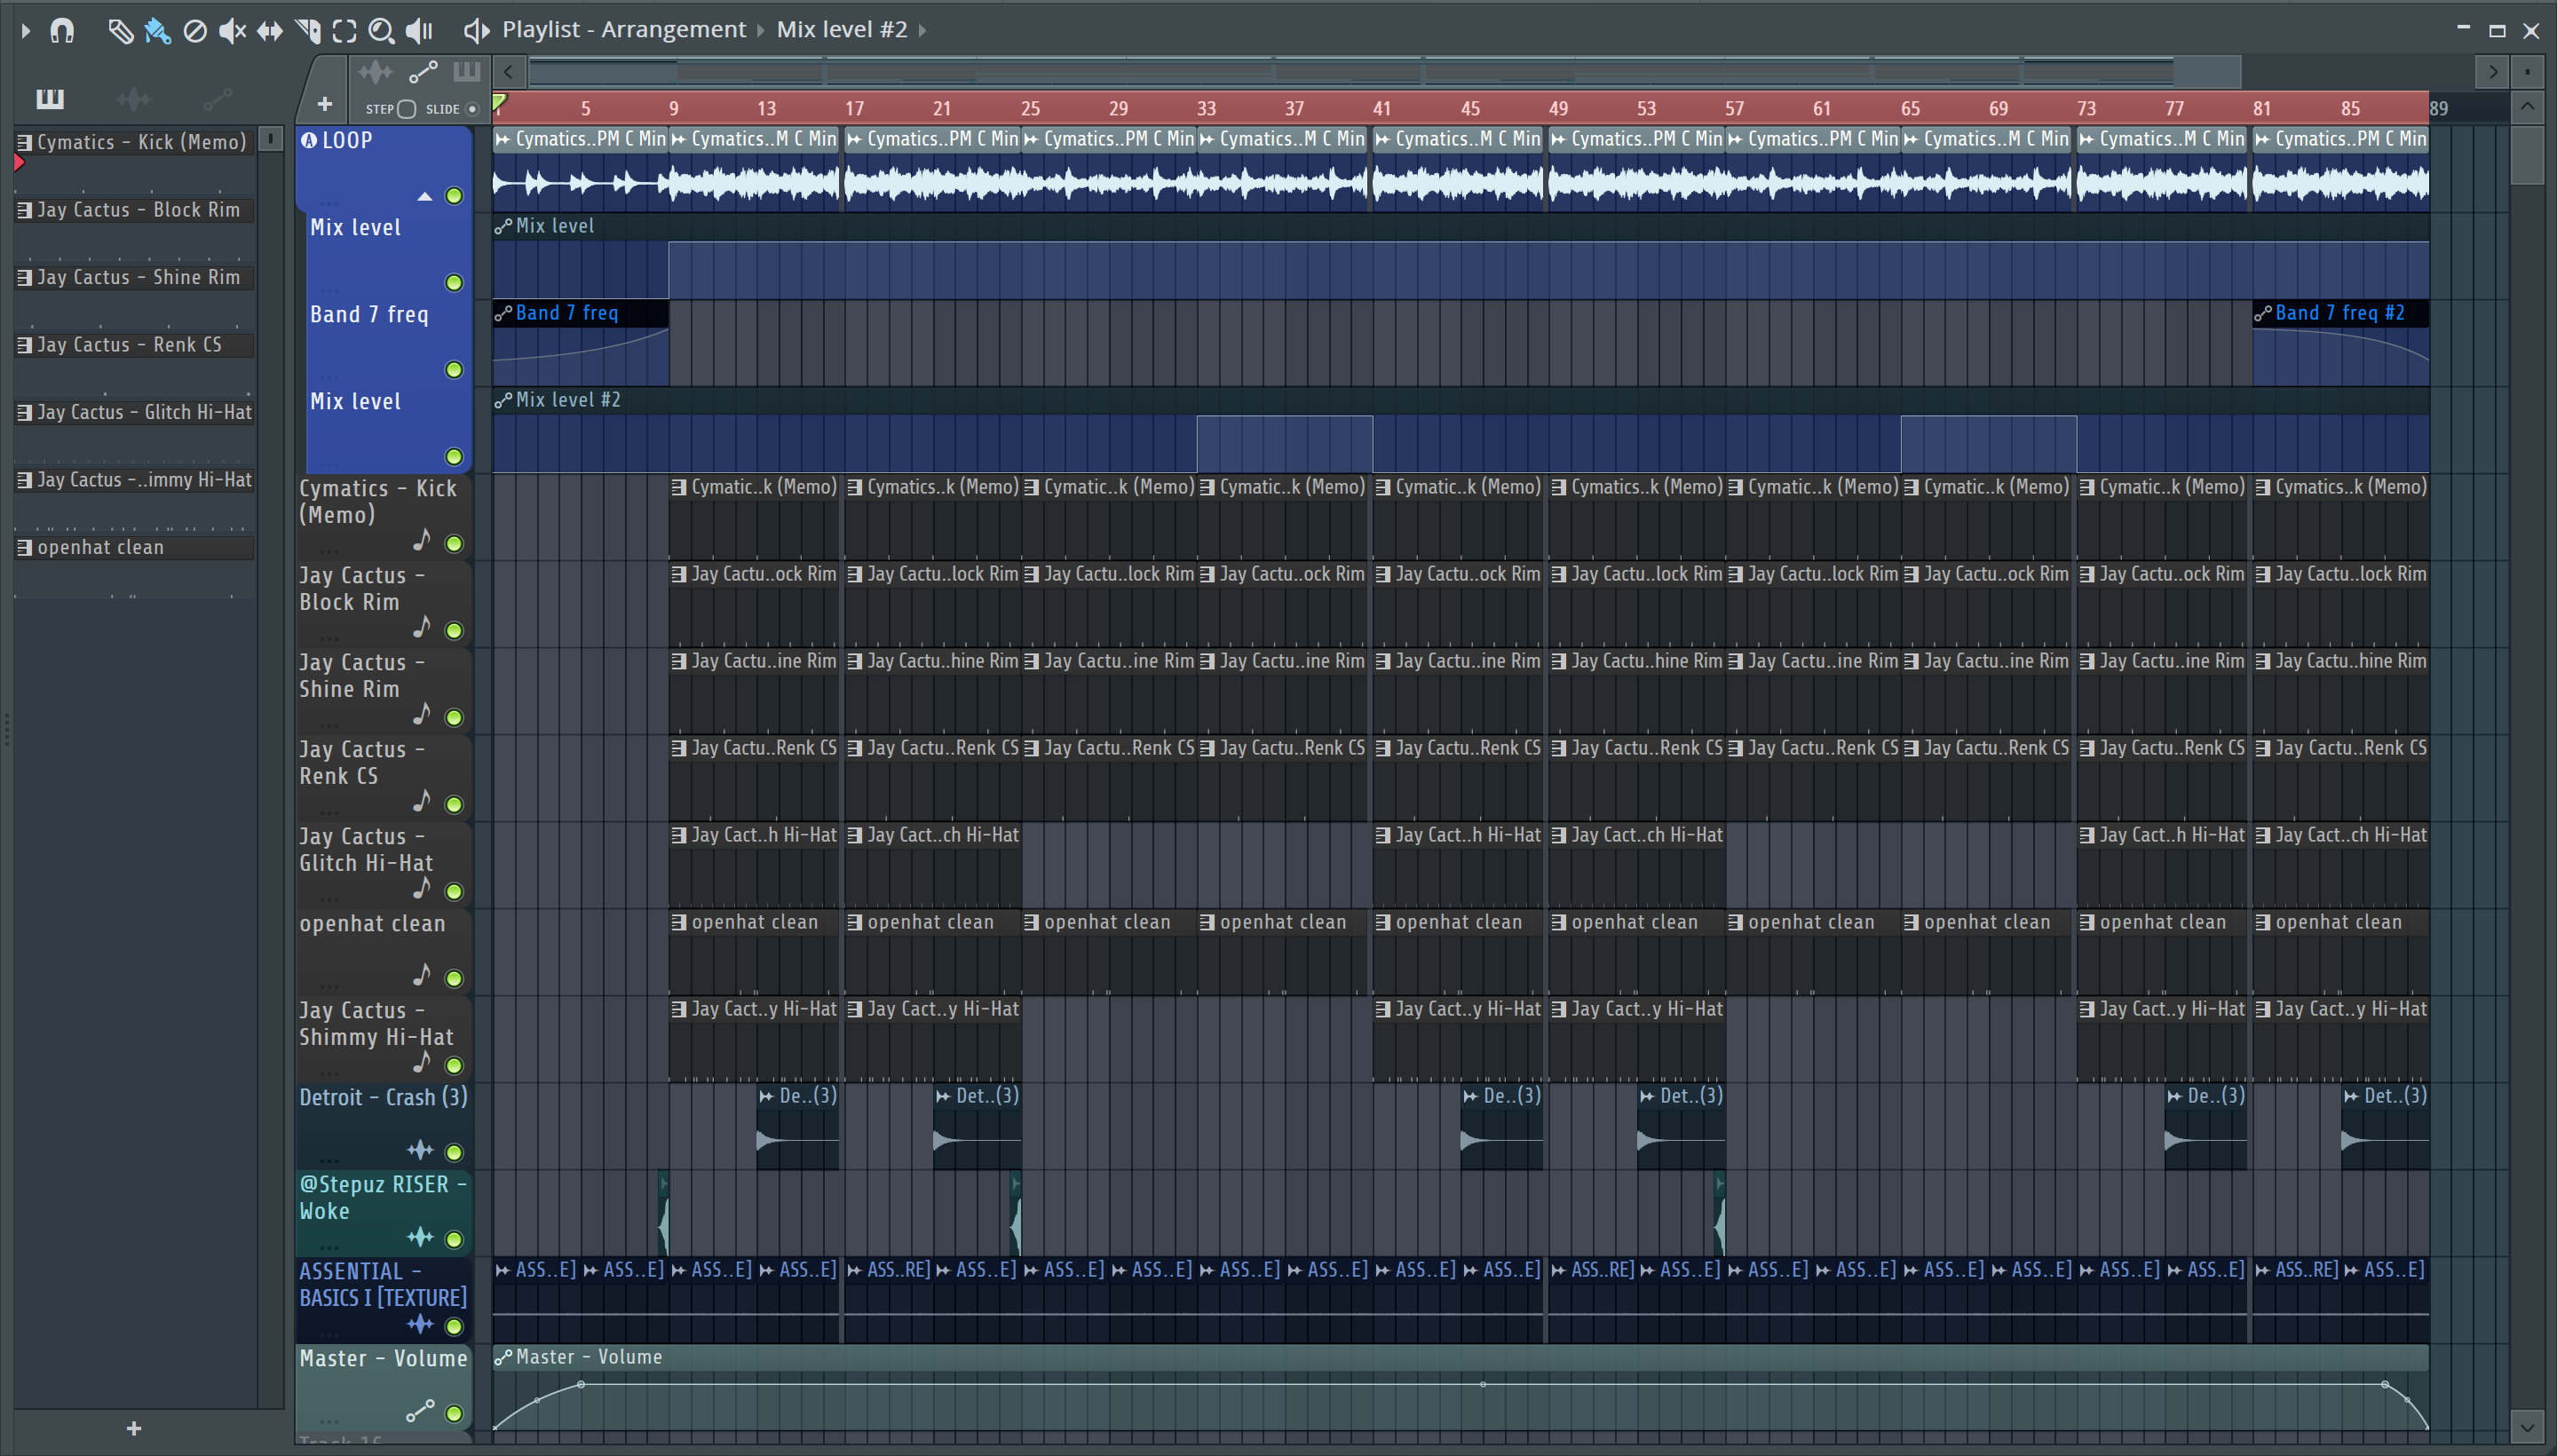The height and width of the screenshot is (1456, 2557).
Task: Click bar 65 on the timeline ruler
Action: pos(1910,108)
